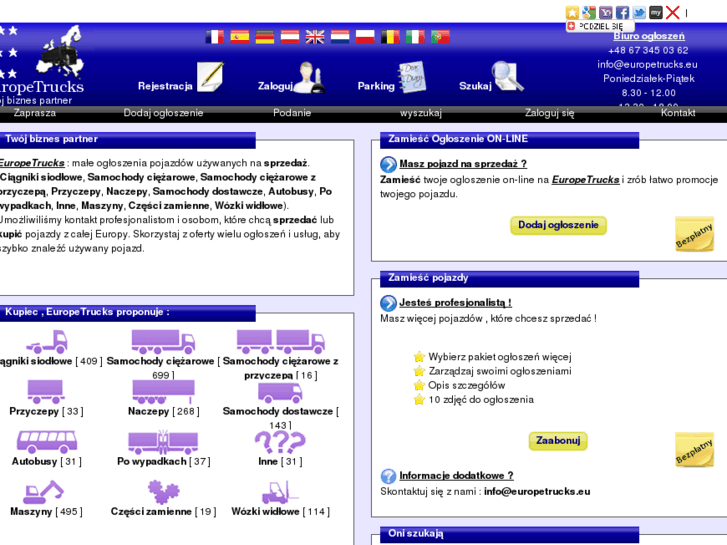727x545 pixels.
Task: Close share bar with red X
Action: click(672, 13)
